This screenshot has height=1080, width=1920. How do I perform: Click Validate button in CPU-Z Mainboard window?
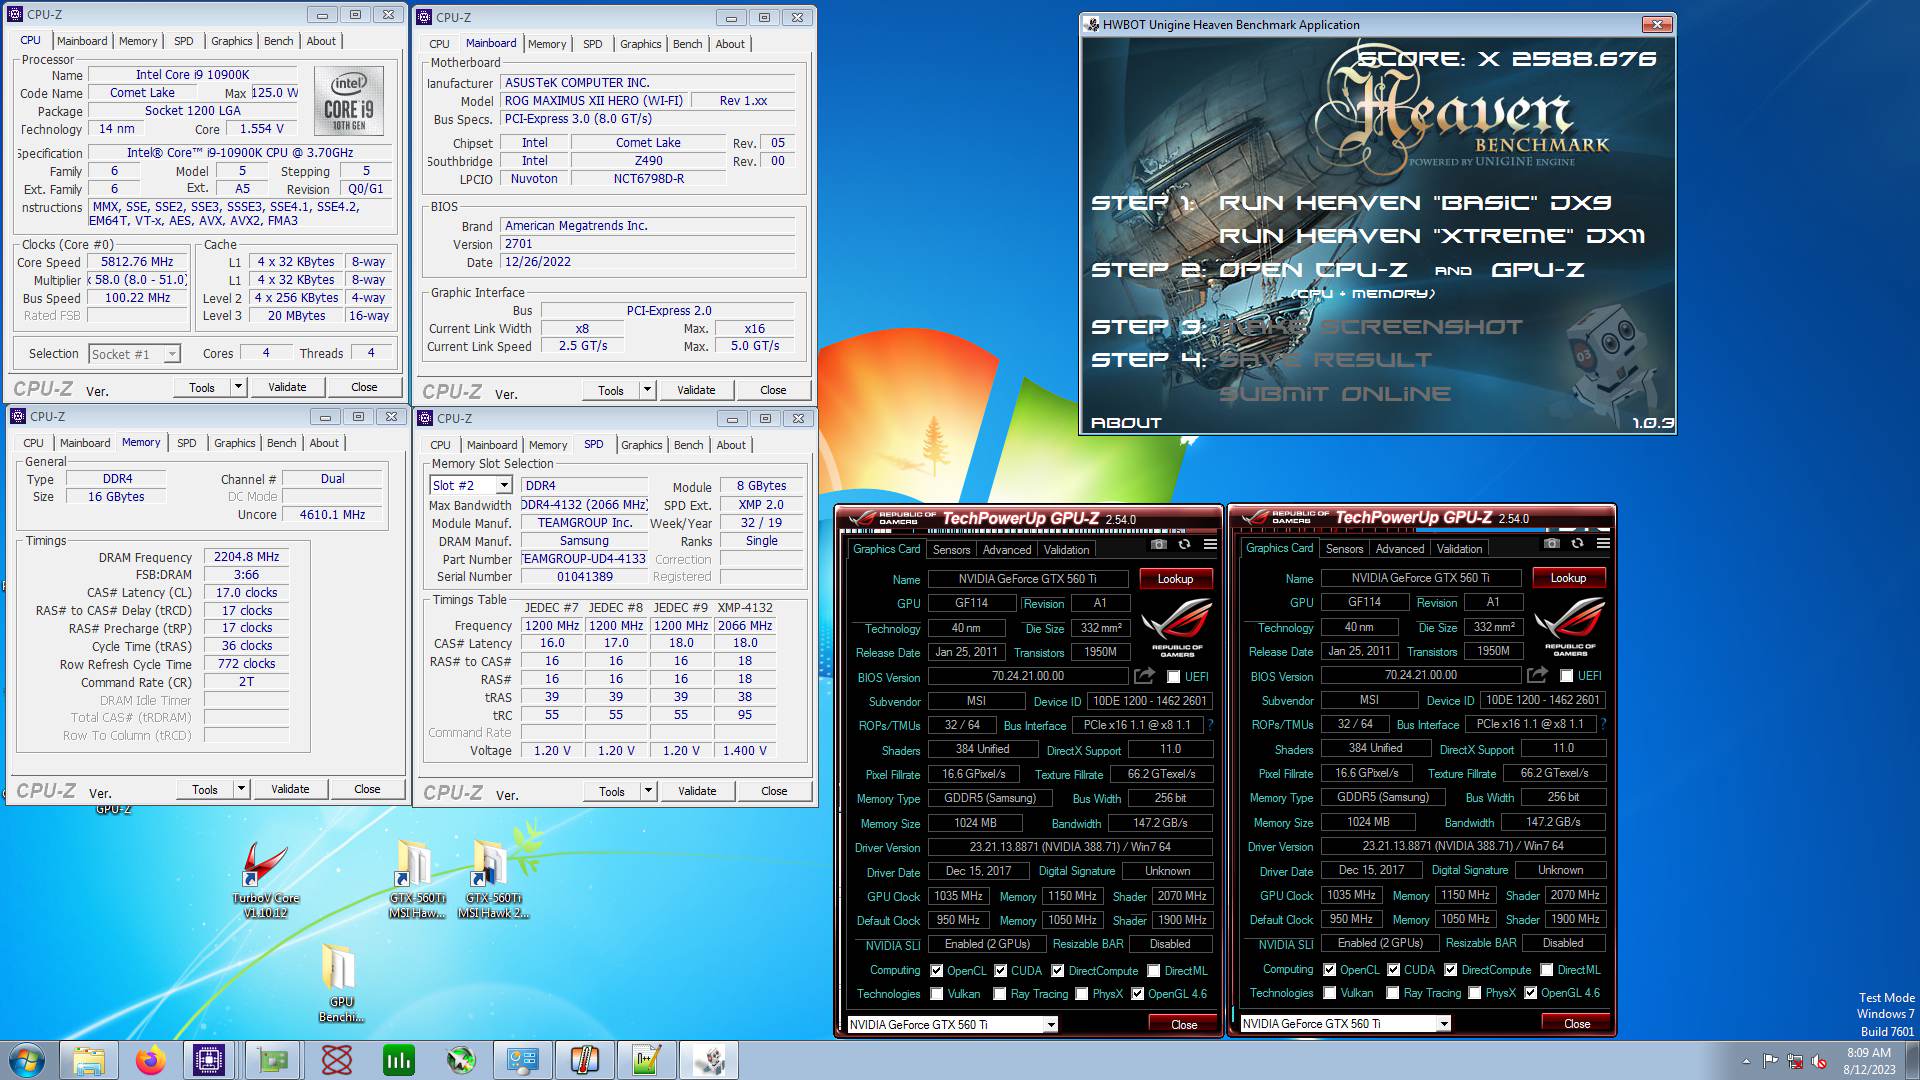pos(696,390)
